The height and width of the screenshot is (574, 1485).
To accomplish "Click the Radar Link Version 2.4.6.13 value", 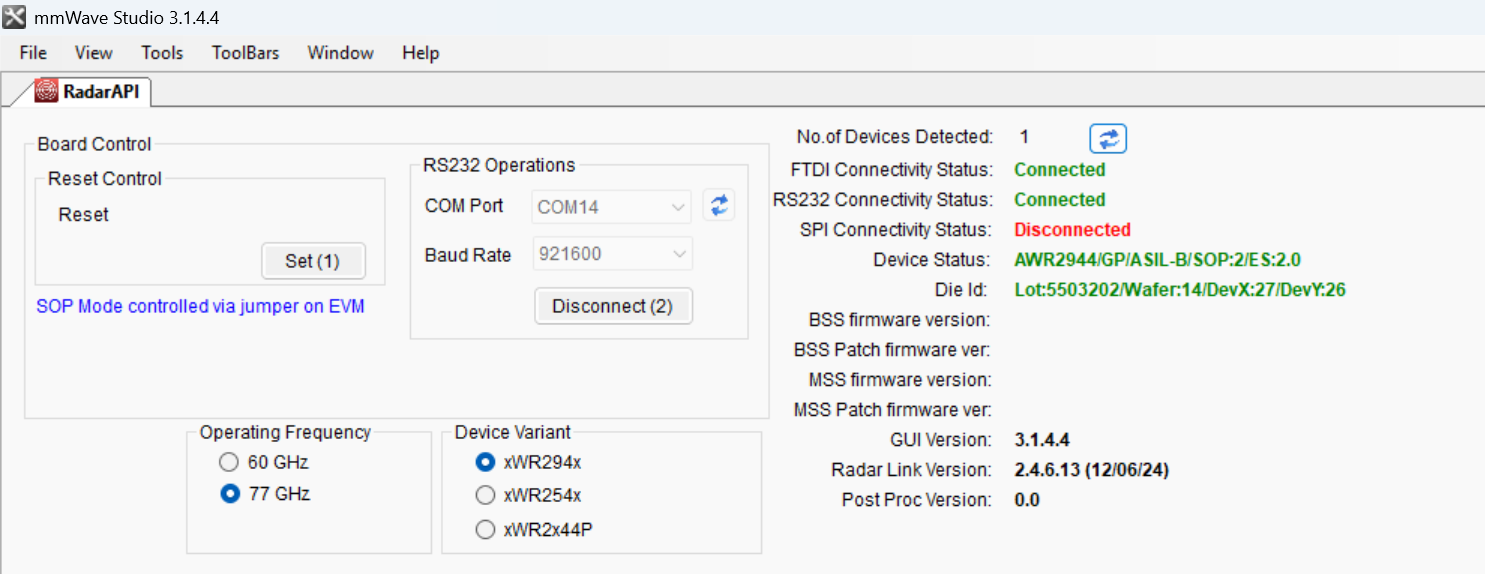I will click(x=1092, y=469).
